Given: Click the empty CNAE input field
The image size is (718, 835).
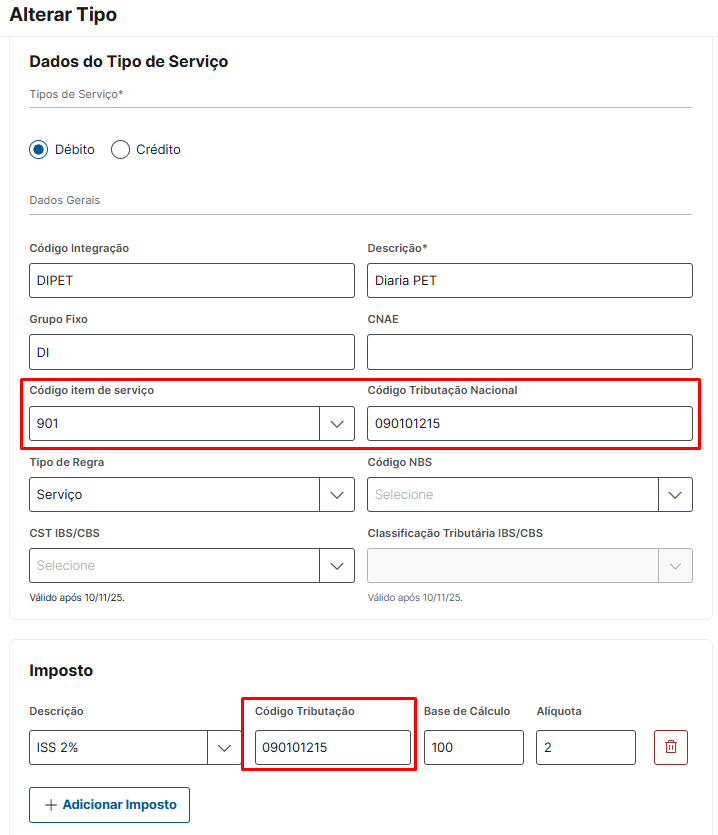Looking at the screenshot, I should point(529,352).
